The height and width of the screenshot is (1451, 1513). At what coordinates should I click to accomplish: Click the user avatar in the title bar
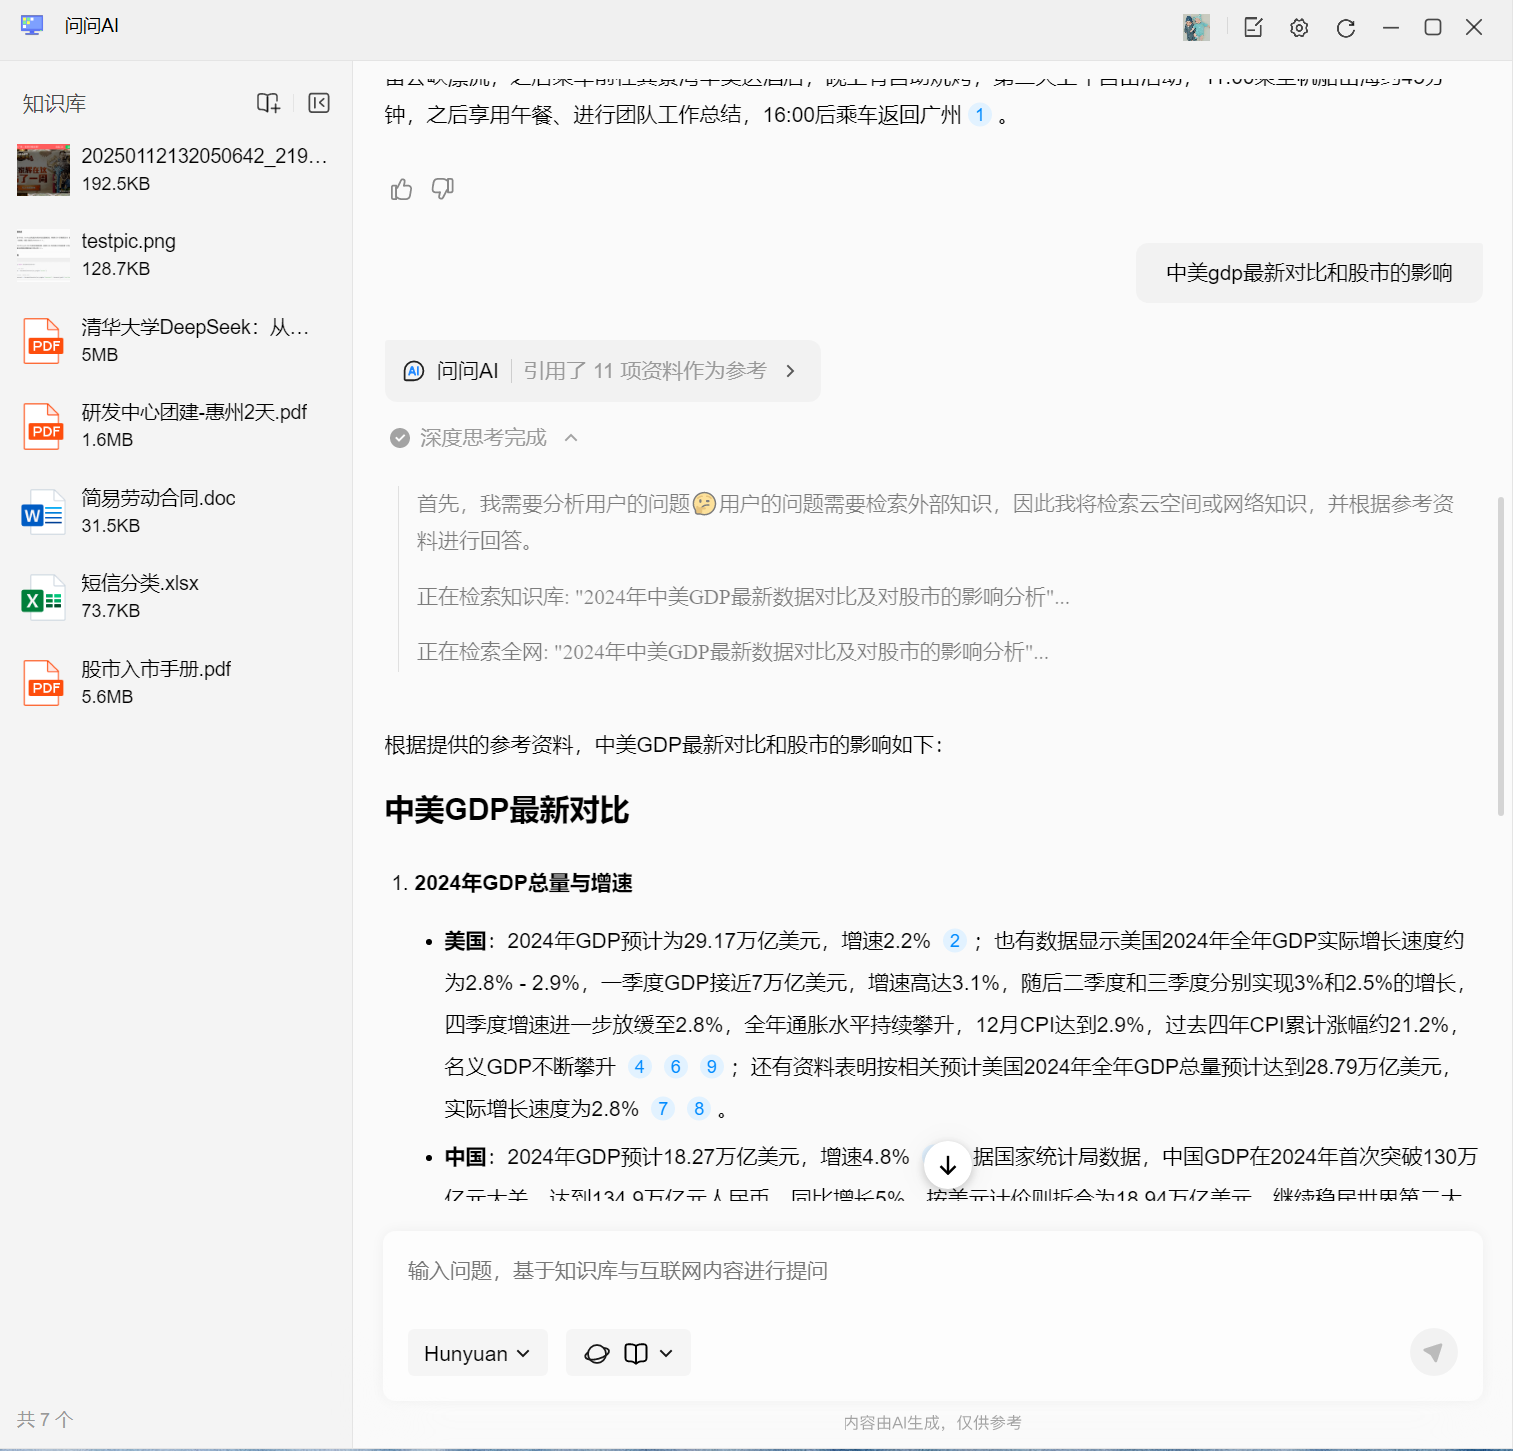pos(1196,28)
